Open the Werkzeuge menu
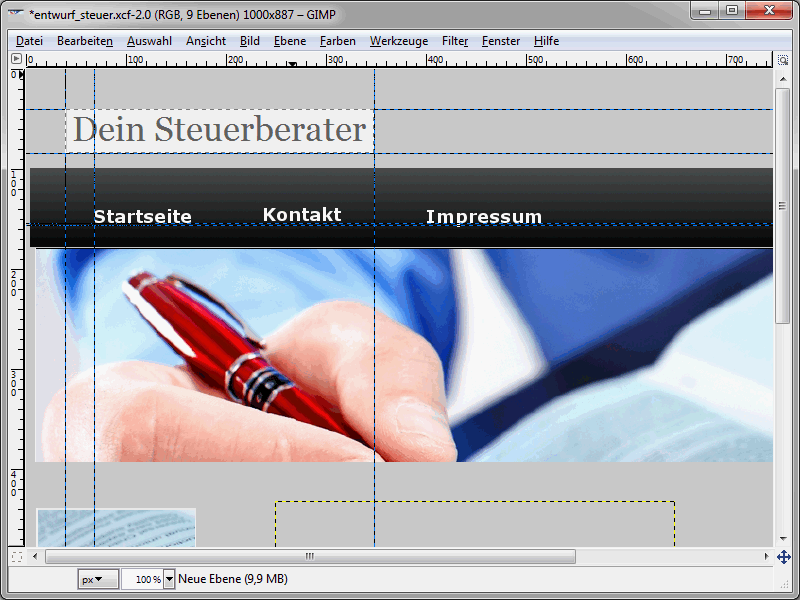800x600 pixels. tap(398, 41)
